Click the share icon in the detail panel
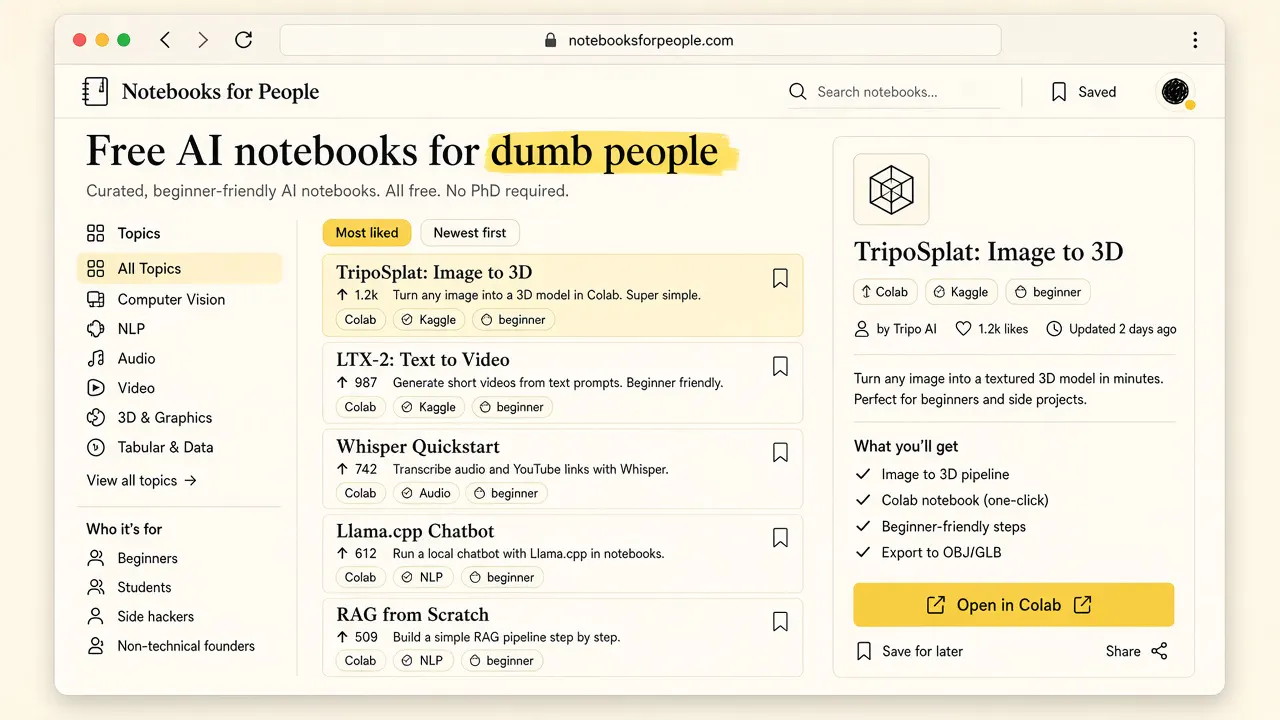 click(x=1159, y=651)
